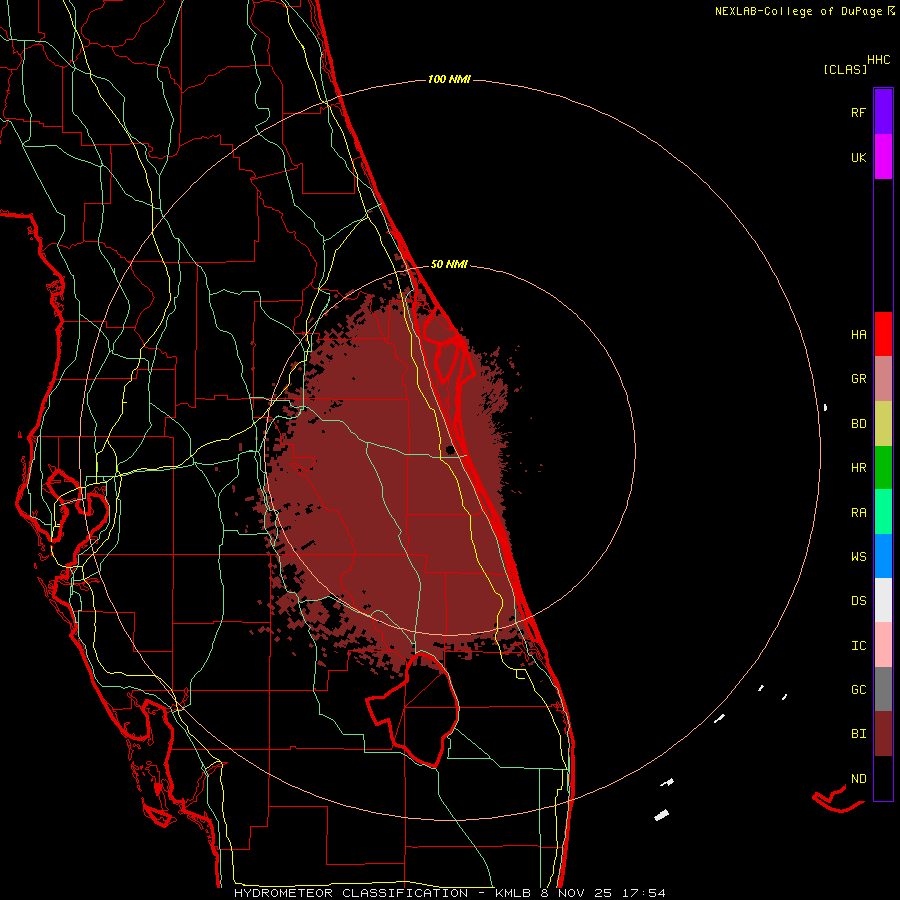Click the Hydrometeor Classification KMLB title text
This screenshot has height=900, width=900.
click(450, 893)
